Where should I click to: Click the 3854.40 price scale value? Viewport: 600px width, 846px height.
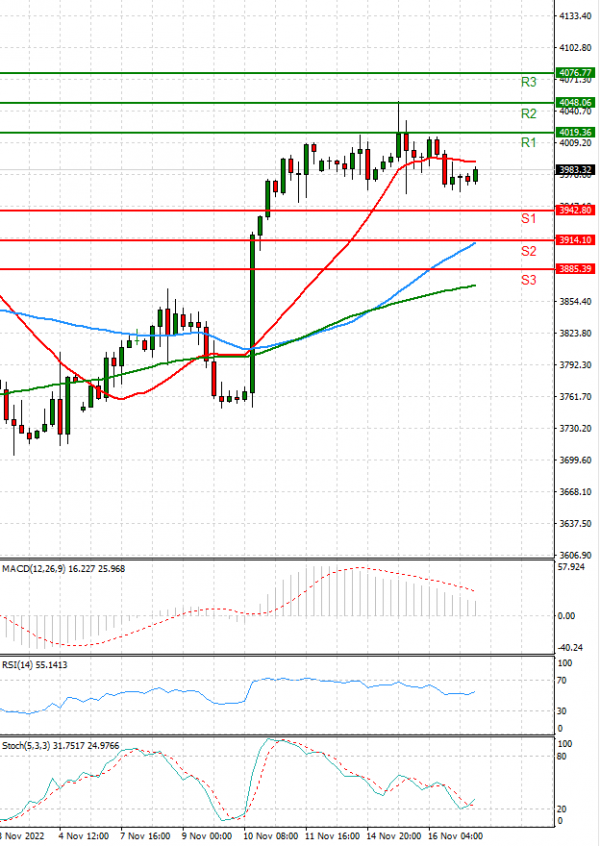coord(575,301)
